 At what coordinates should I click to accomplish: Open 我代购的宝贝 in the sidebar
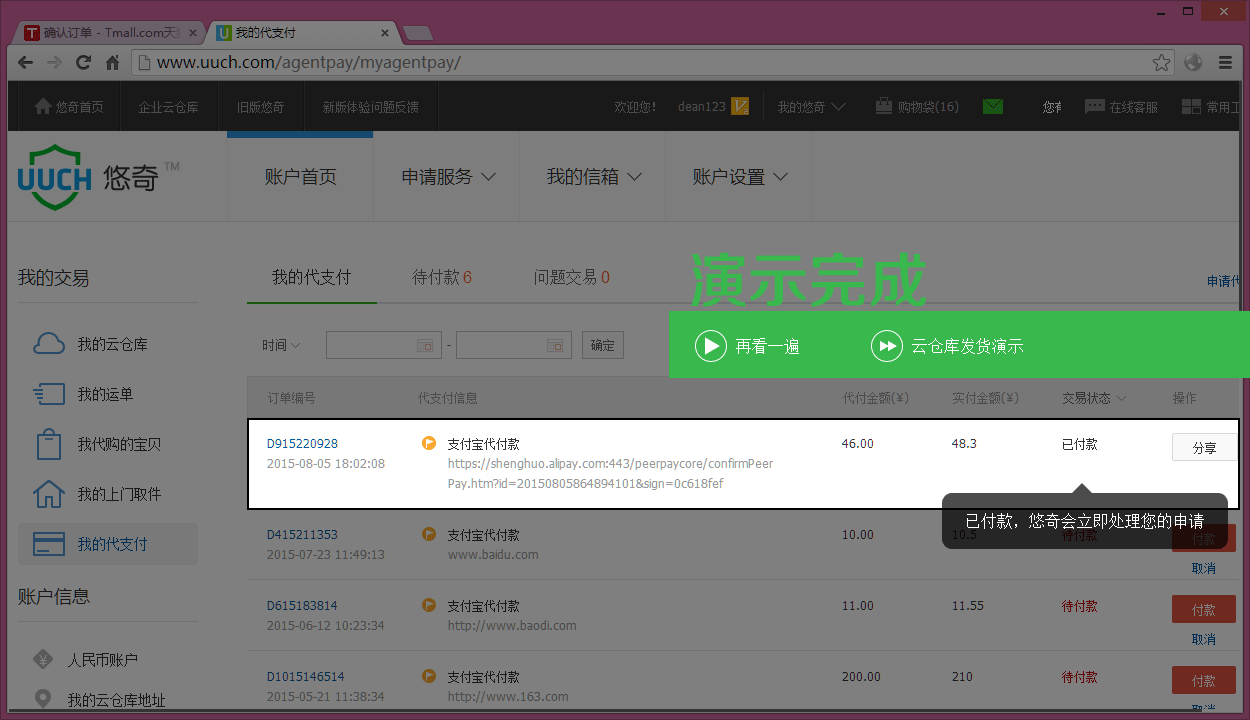click(108, 444)
